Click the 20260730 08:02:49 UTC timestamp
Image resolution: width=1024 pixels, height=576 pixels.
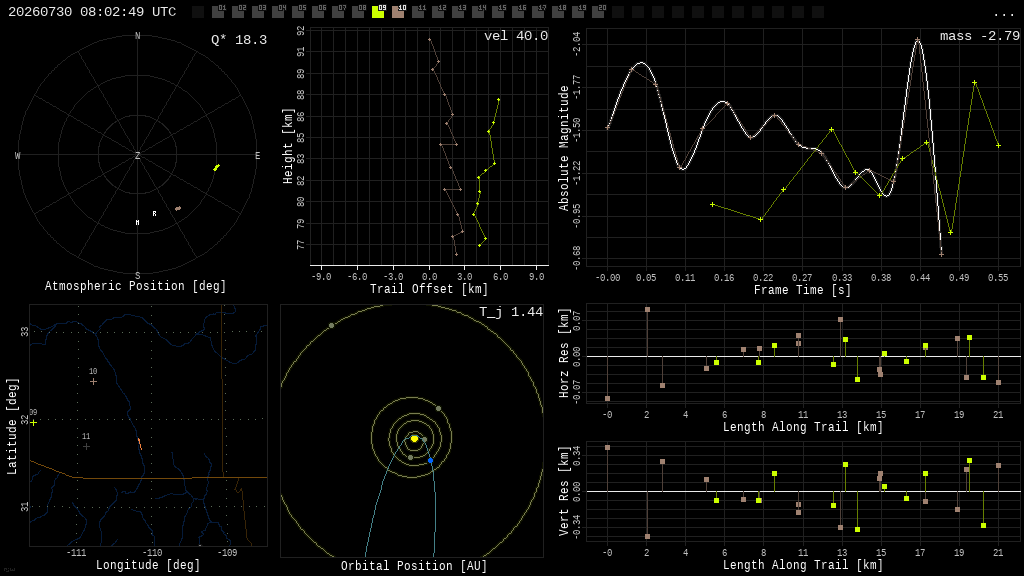[x=92, y=12]
